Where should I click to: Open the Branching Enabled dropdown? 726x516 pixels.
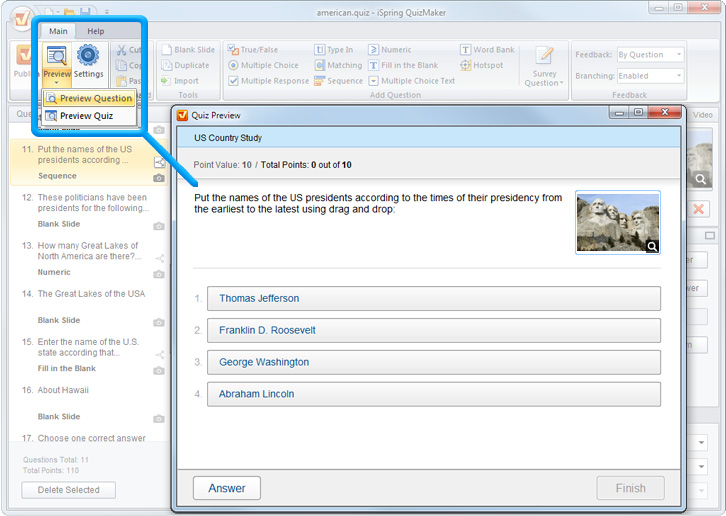coord(650,76)
